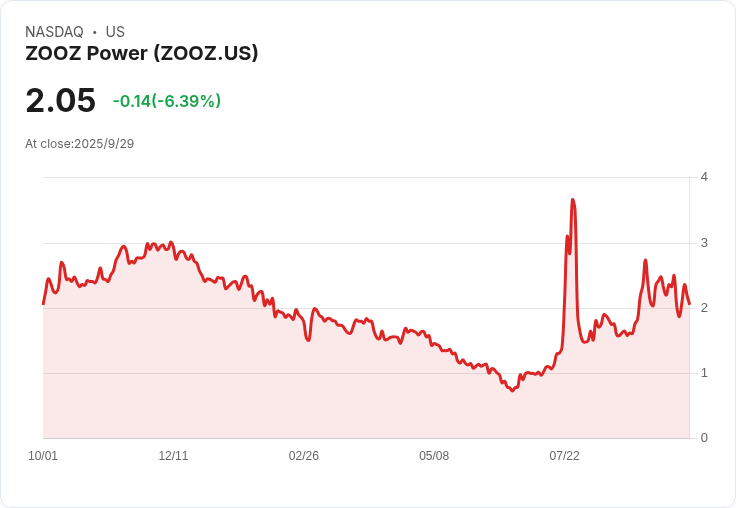Click the NASDAQ exchange label
The image size is (736, 508).
point(54,32)
